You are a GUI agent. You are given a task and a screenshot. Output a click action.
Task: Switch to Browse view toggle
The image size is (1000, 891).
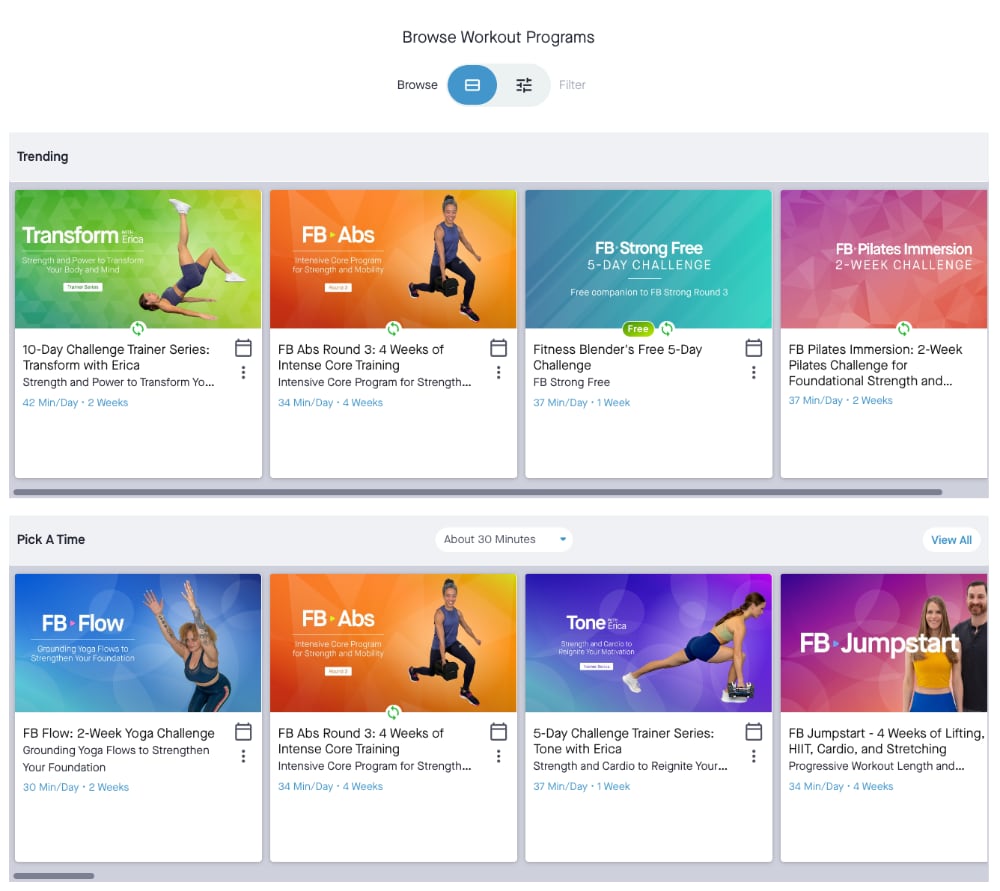(x=472, y=85)
